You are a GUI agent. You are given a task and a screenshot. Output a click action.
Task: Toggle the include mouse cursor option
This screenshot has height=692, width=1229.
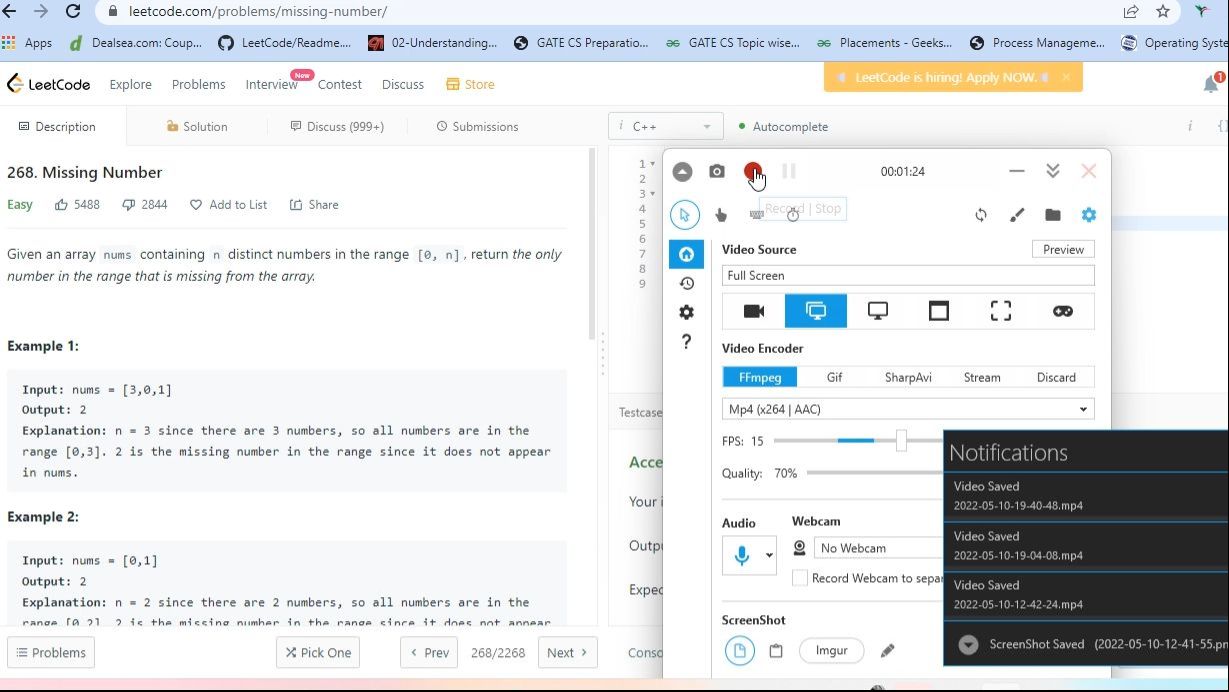coord(685,215)
